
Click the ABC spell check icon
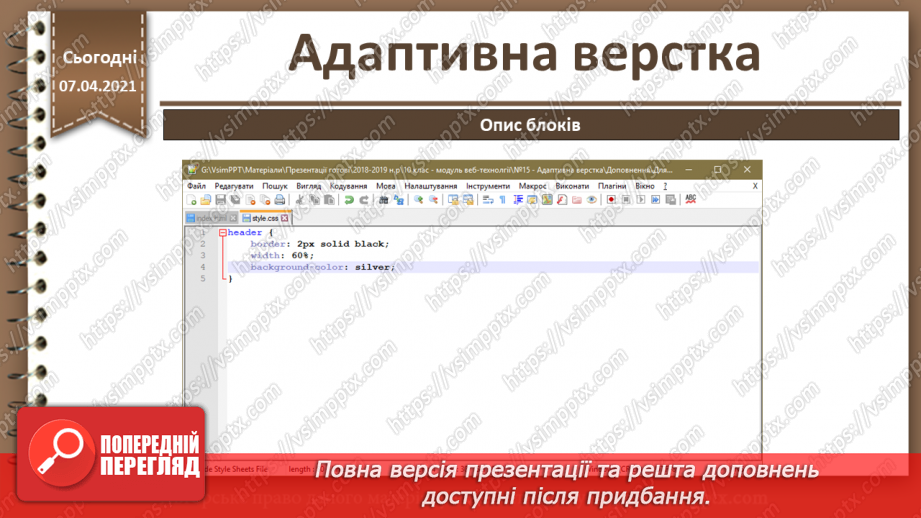tap(691, 200)
